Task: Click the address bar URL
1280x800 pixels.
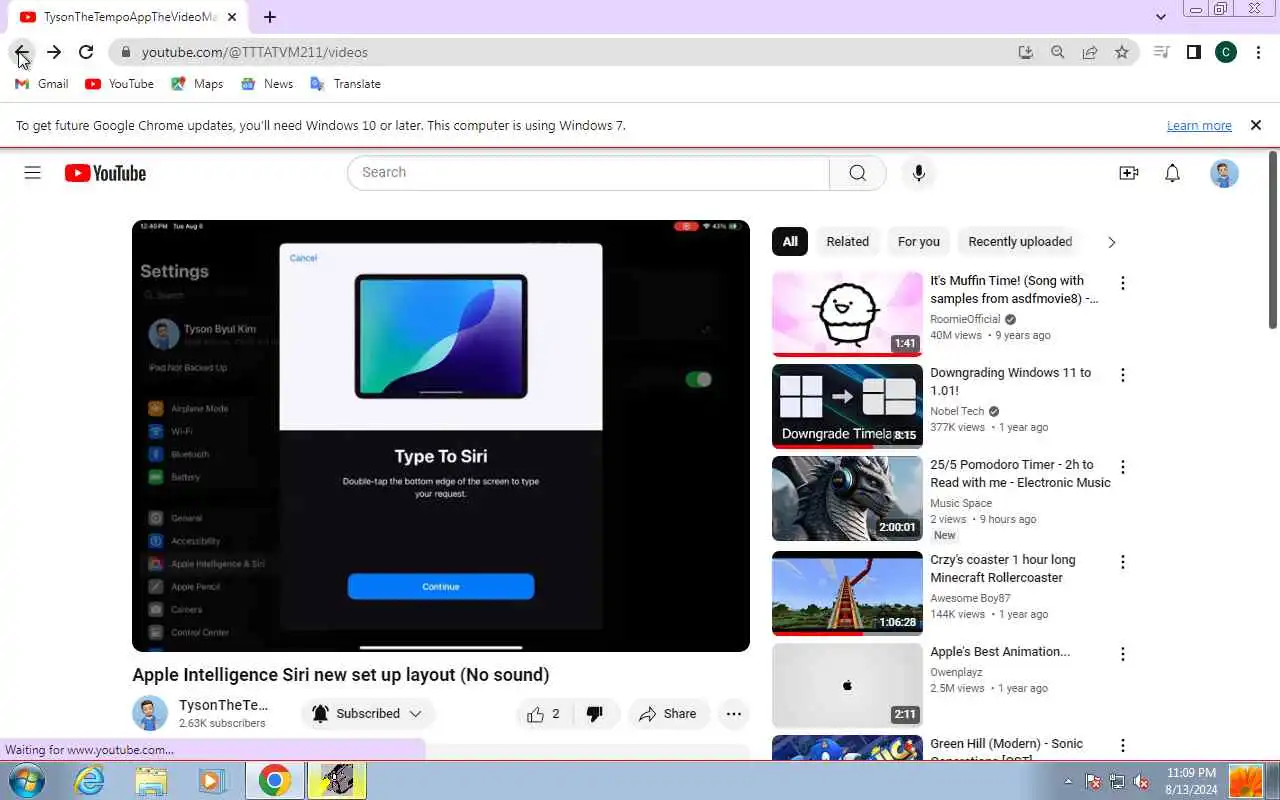Action: (x=255, y=52)
